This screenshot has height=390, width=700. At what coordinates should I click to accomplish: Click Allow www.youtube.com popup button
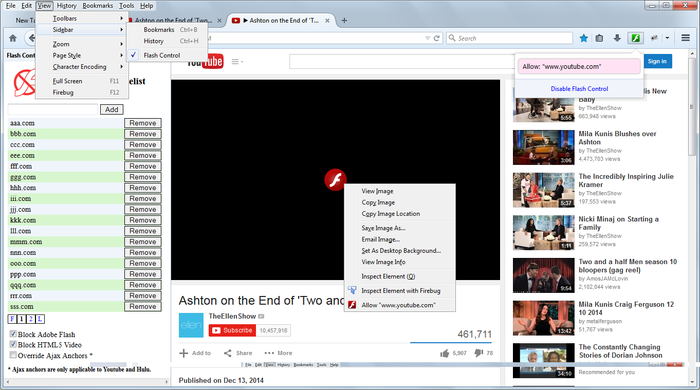579,66
